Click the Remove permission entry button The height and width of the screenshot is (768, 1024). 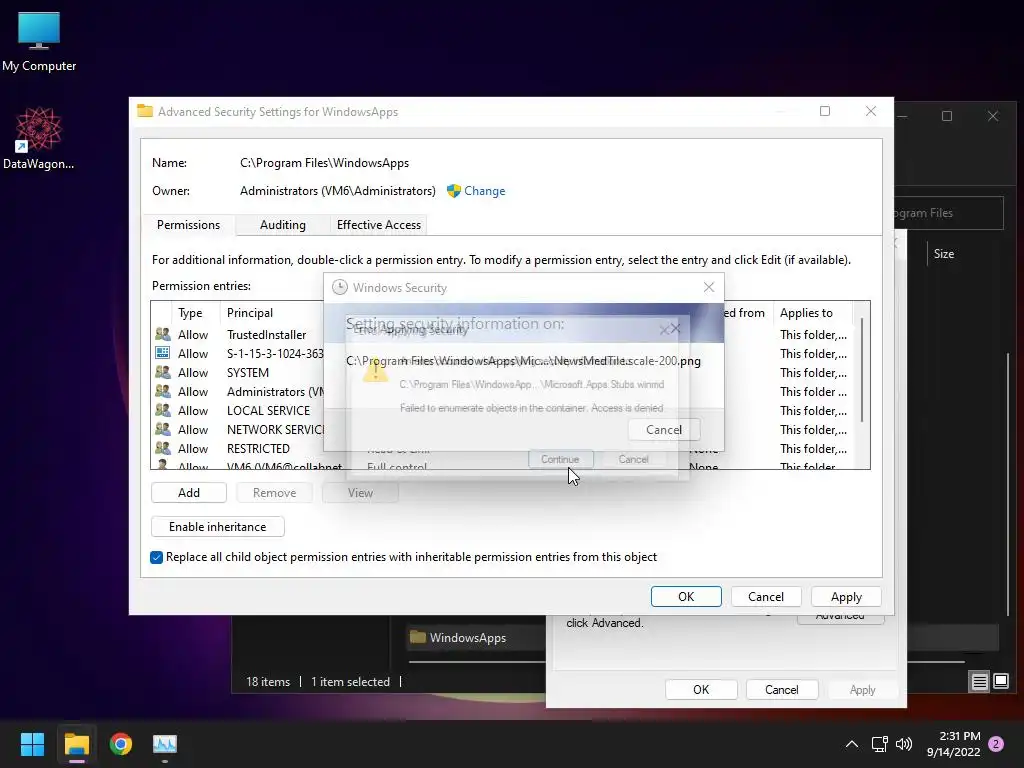tap(274, 492)
